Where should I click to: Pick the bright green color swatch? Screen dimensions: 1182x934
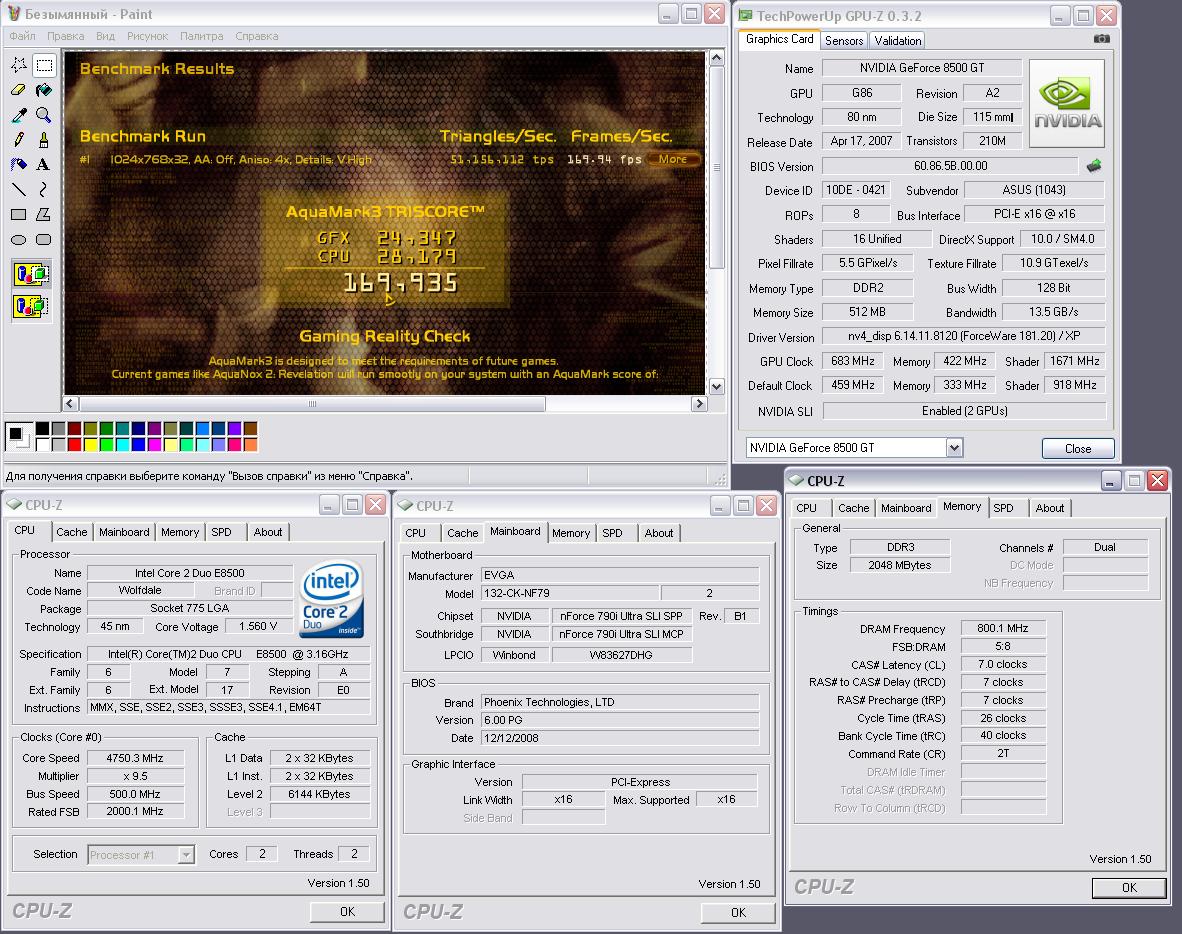point(106,445)
